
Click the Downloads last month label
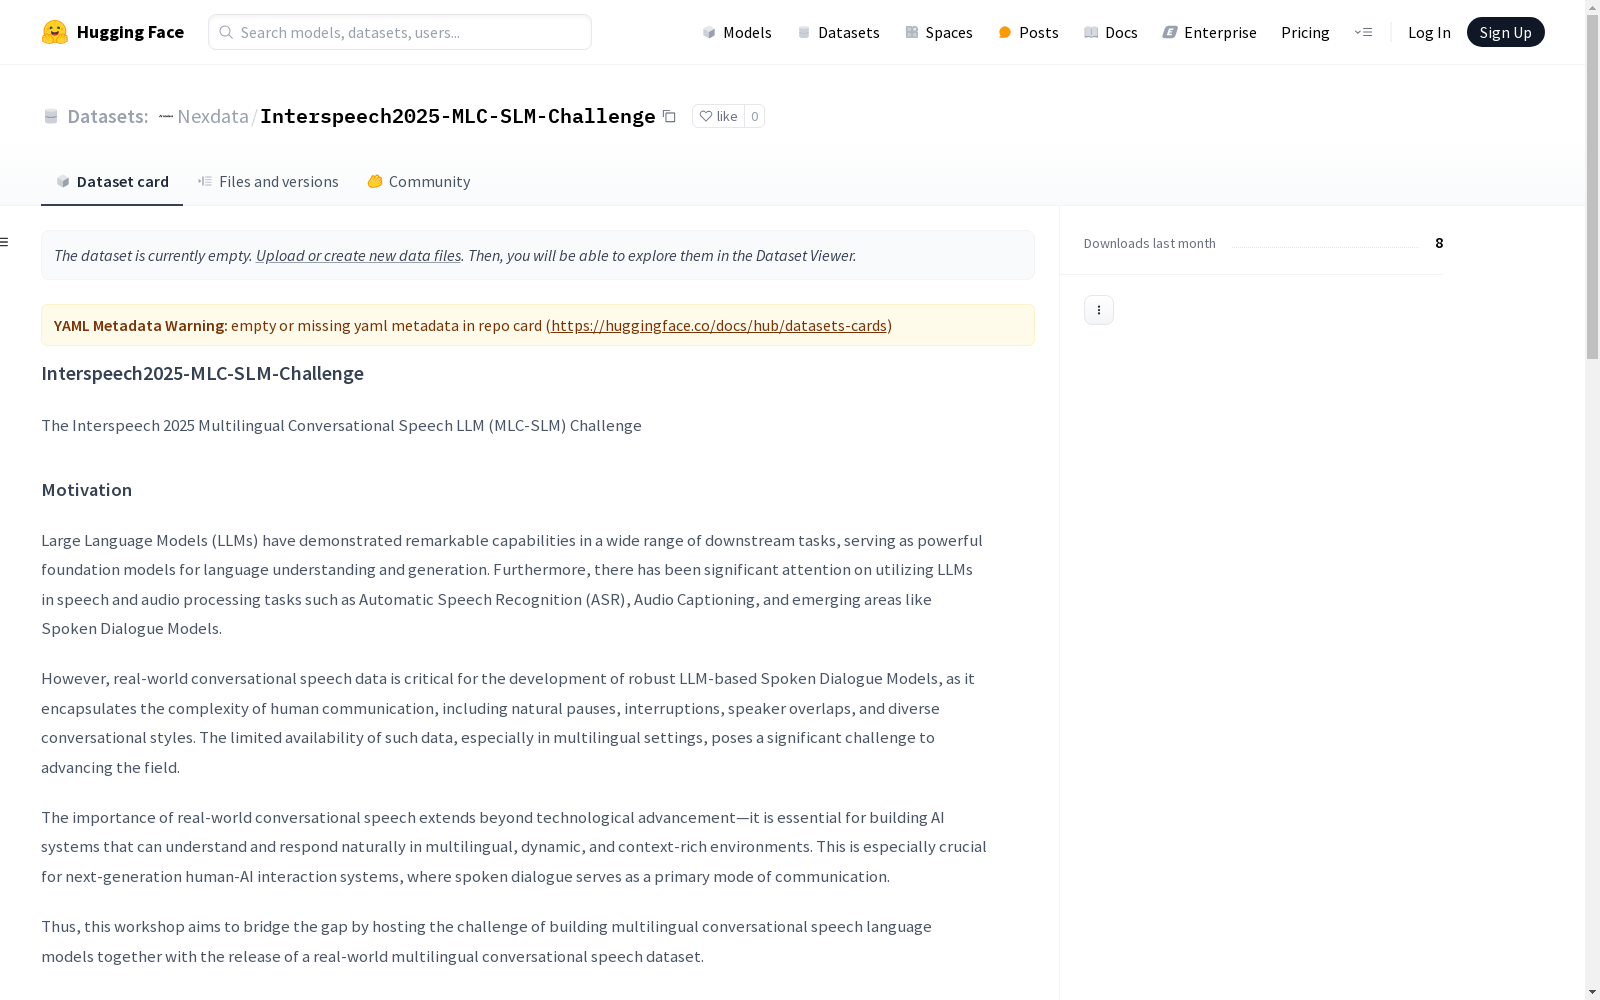coord(1150,243)
